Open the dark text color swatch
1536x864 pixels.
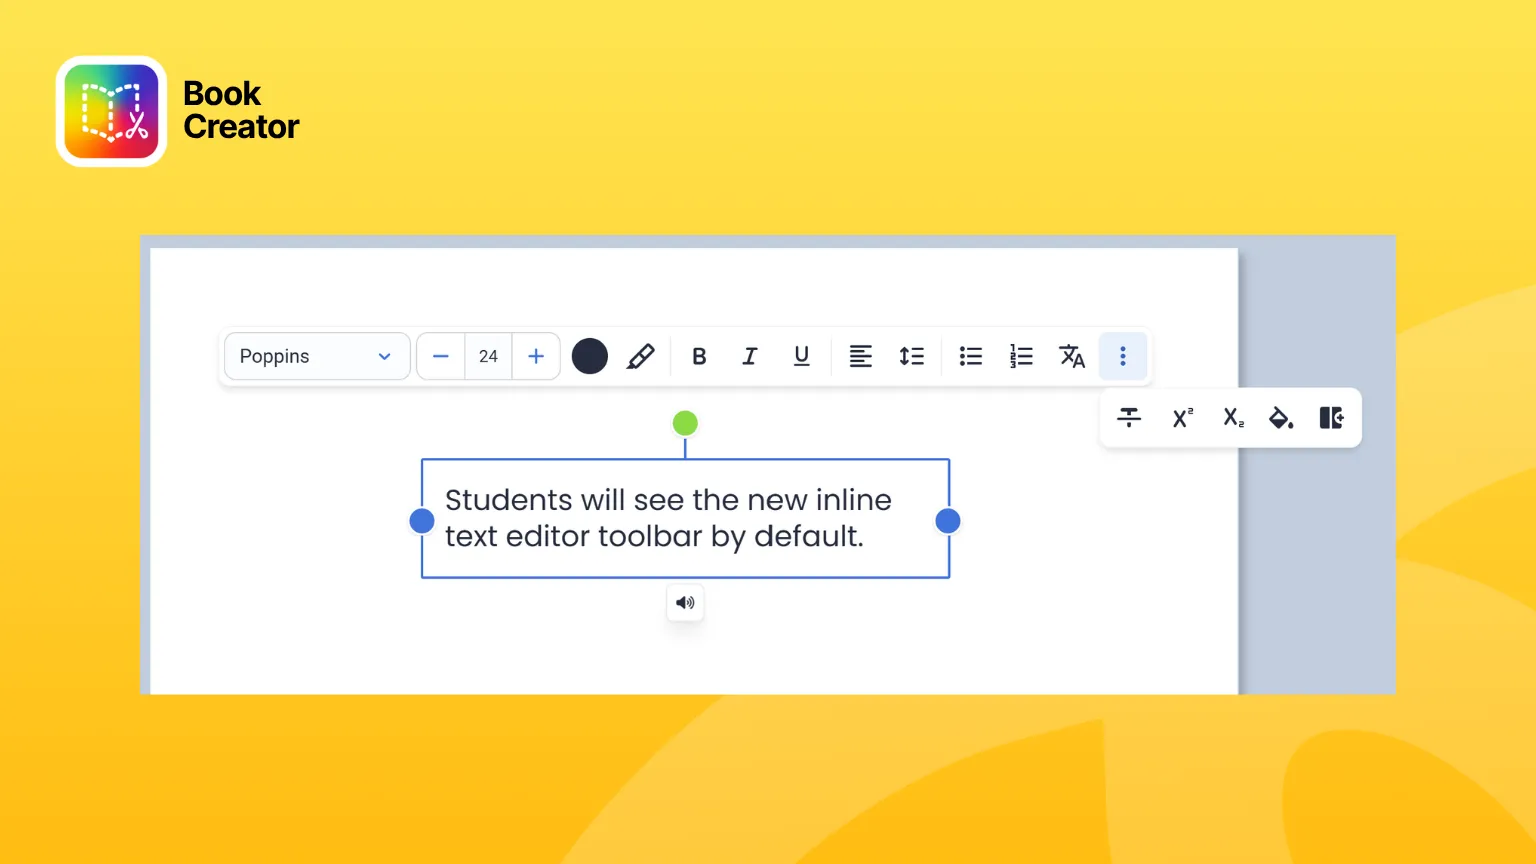tap(590, 356)
